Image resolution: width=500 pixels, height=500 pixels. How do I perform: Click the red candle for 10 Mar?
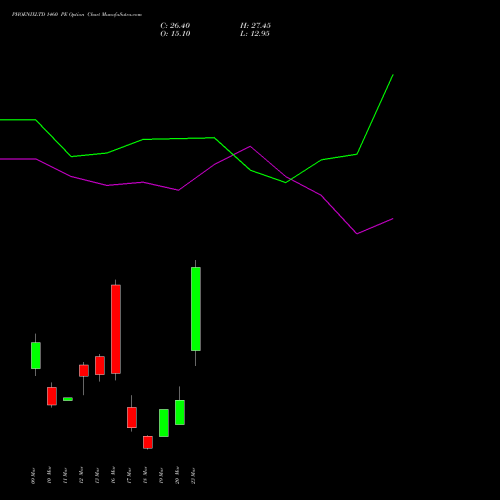point(52,396)
